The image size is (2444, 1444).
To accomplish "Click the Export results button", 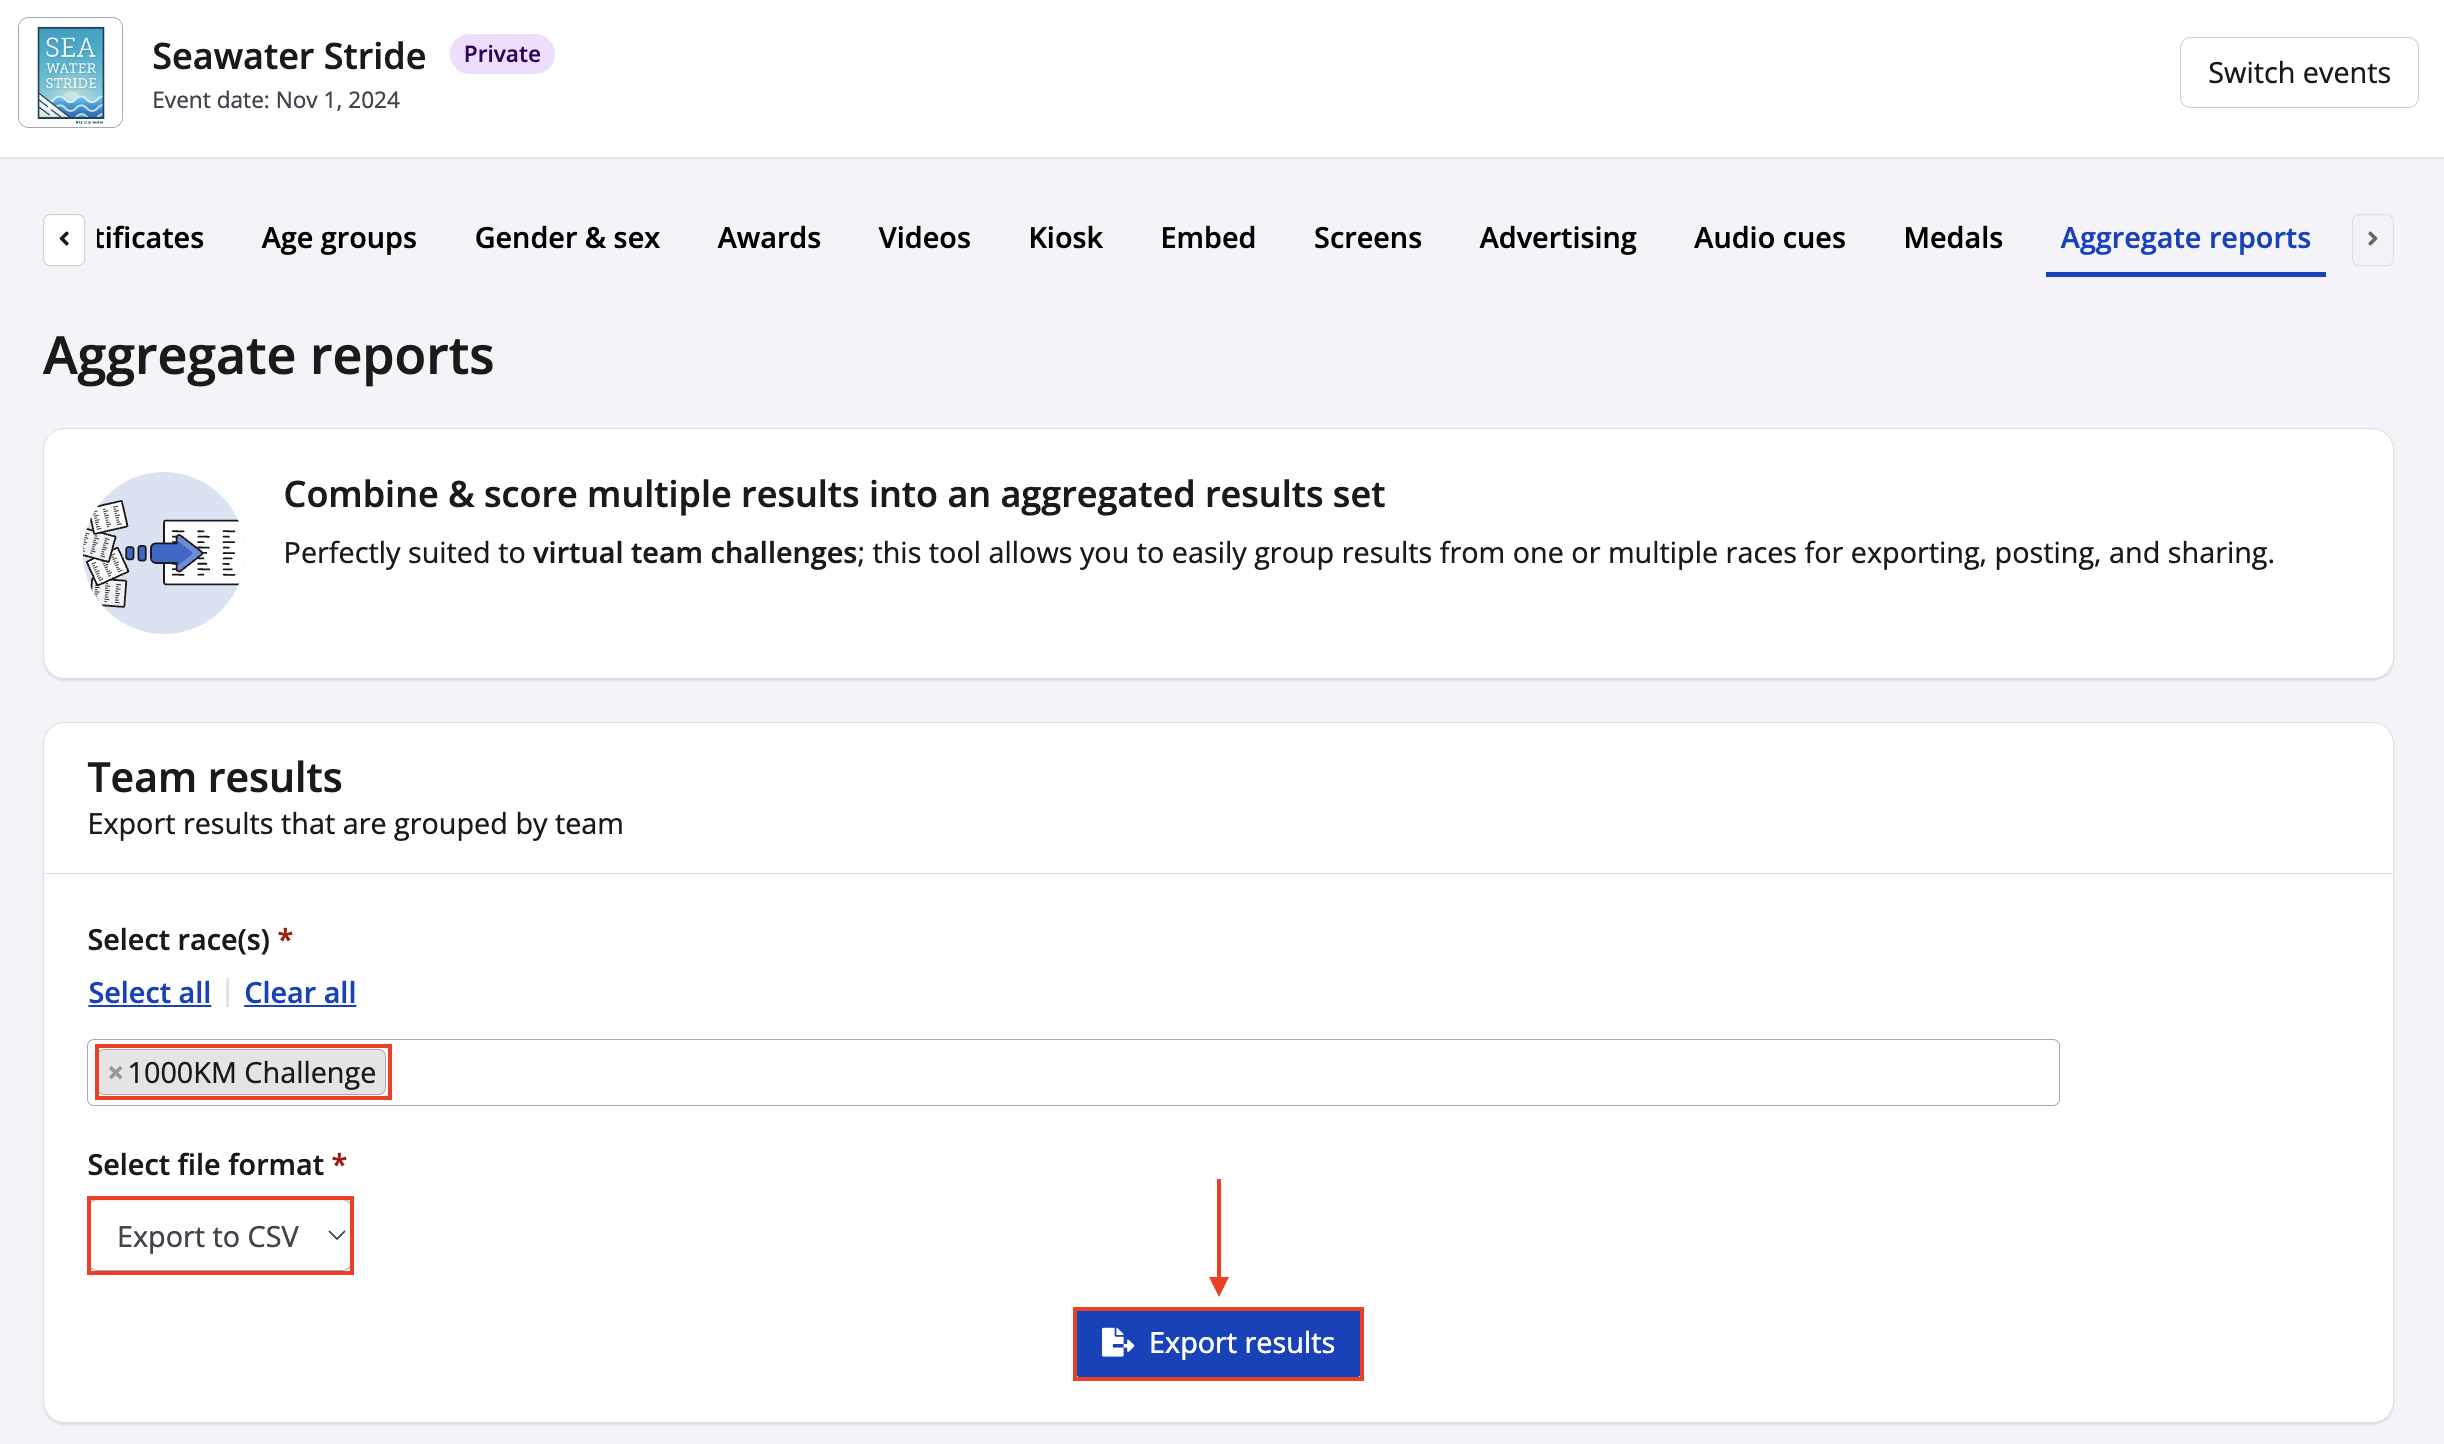I will pyautogui.click(x=1217, y=1343).
